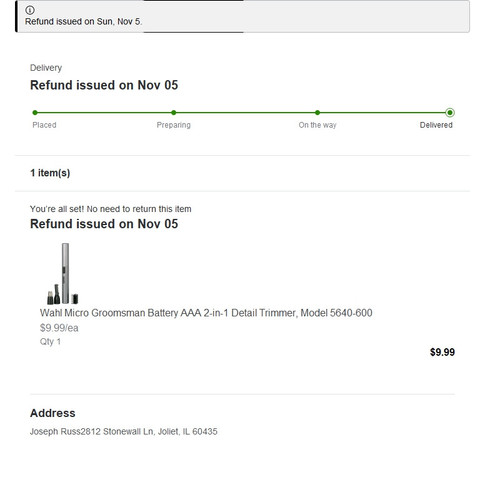This screenshot has height=479, width=500.
Task: Click the info icon in refund banner
Action: pyautogui.click(x=30, y=10)
